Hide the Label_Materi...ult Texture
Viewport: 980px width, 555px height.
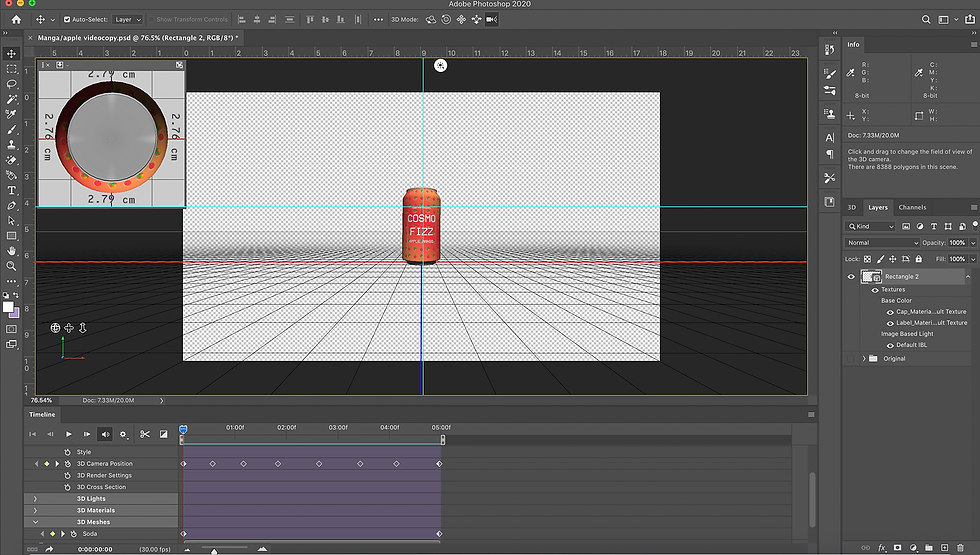tap(890, 323)
